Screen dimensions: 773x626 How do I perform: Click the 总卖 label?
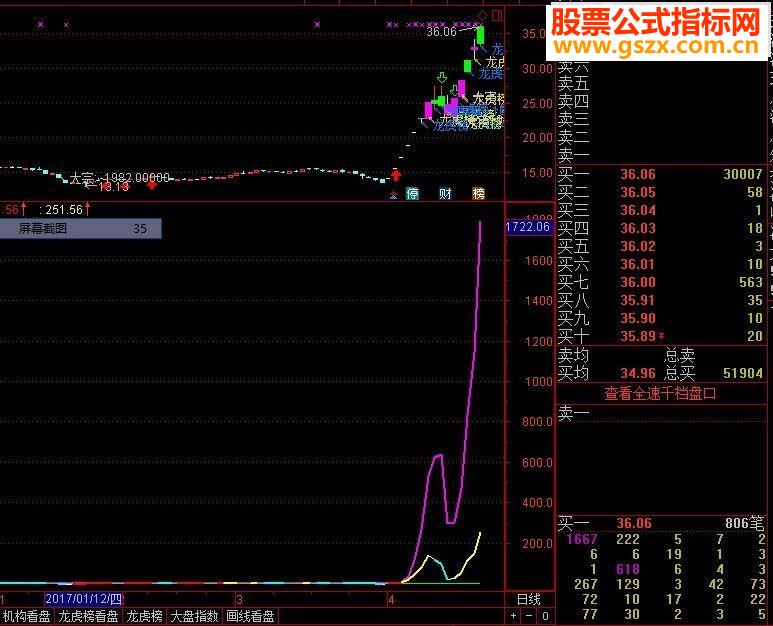tap(679, 355)
